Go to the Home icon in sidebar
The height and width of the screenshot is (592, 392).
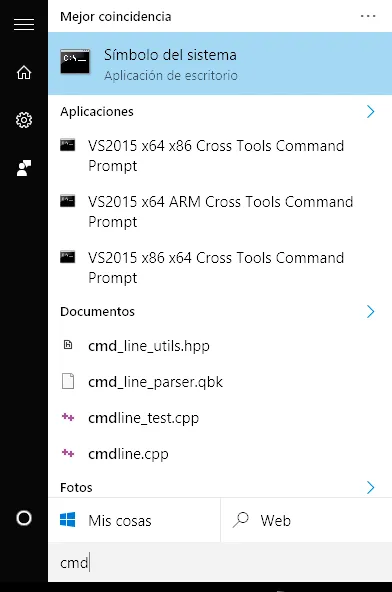point(24,72)
